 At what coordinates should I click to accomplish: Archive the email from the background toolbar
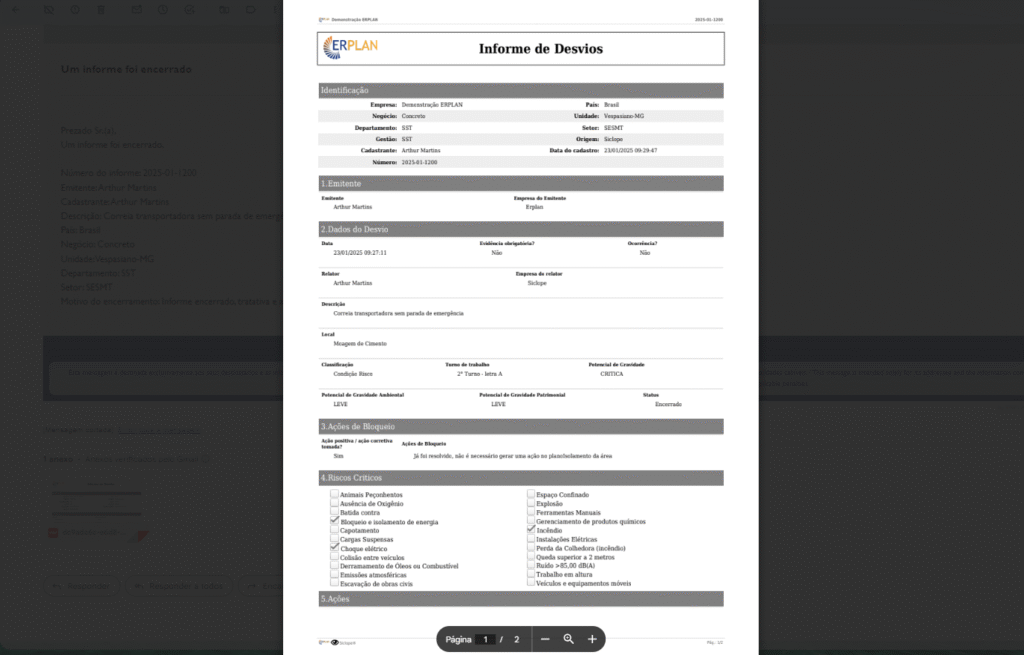point(49,10)
